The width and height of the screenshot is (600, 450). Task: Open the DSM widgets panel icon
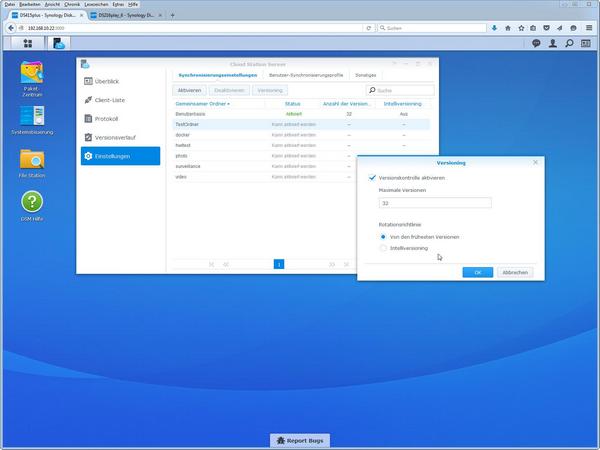click(585, 44)
